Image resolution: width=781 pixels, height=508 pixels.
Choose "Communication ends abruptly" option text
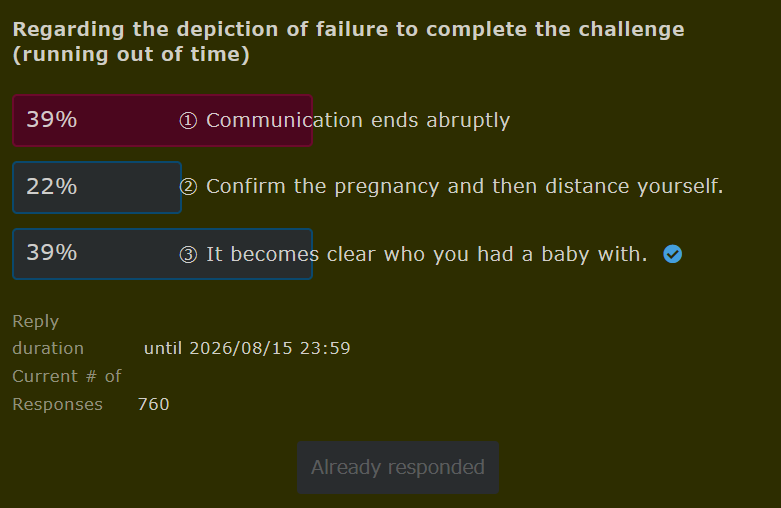coord(358,121)
